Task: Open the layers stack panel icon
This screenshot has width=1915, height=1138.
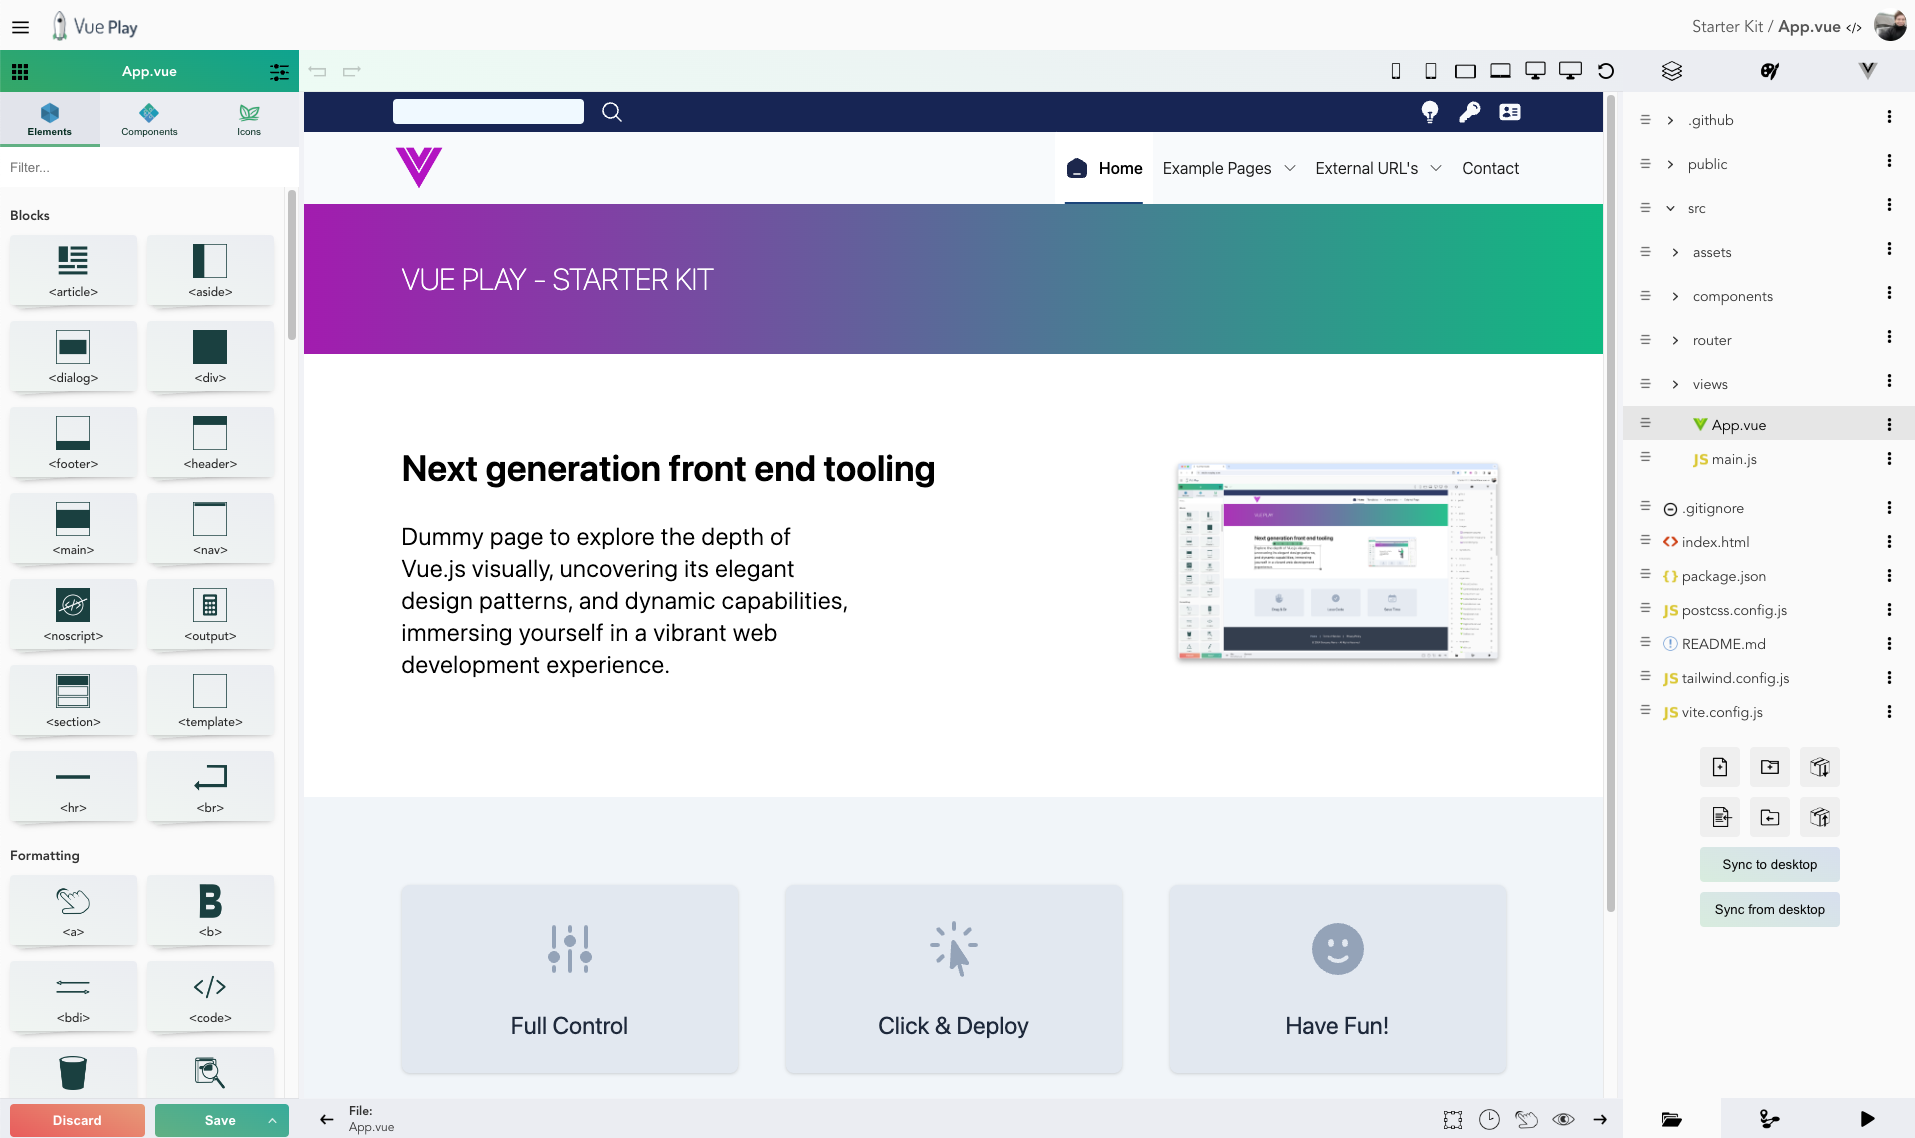Action: tap(1672, 71)
